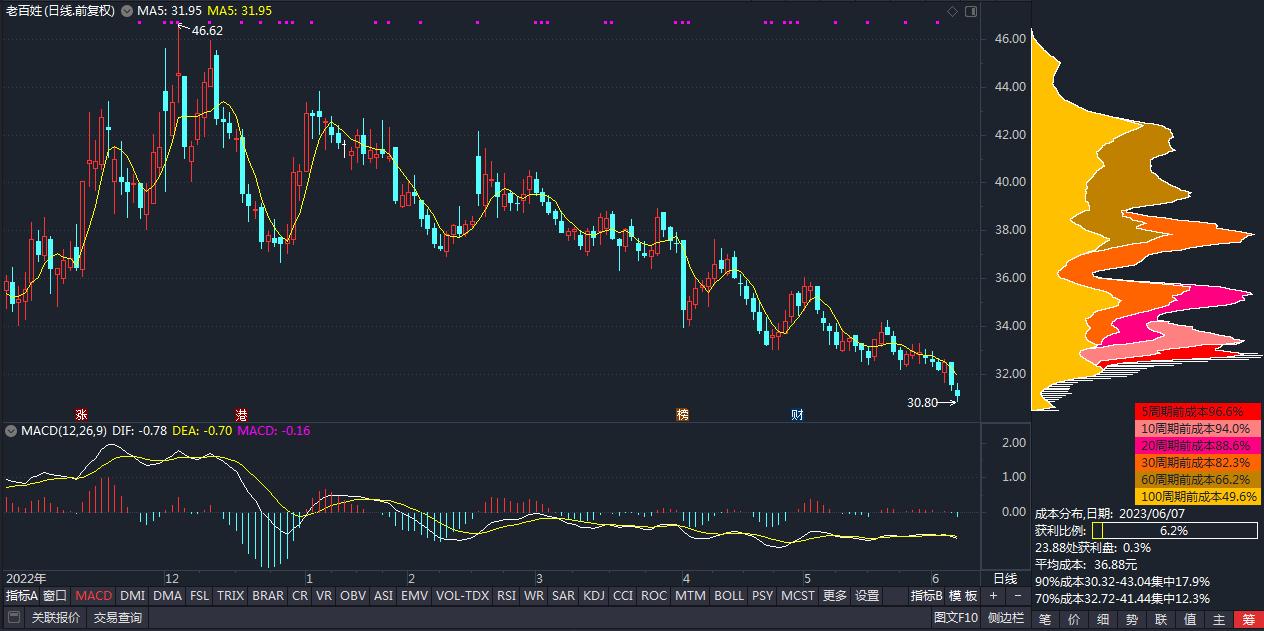The image size is (1264, 631).
Task: Click the gray circle icon next to MA5 label
Action: click(x=127, y=12)
